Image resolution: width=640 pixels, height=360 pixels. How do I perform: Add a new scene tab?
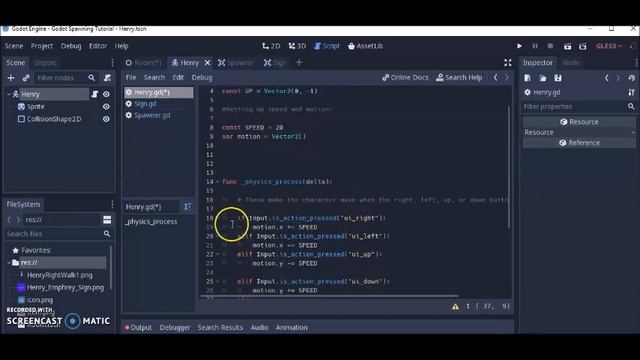(x=299, y=62)
